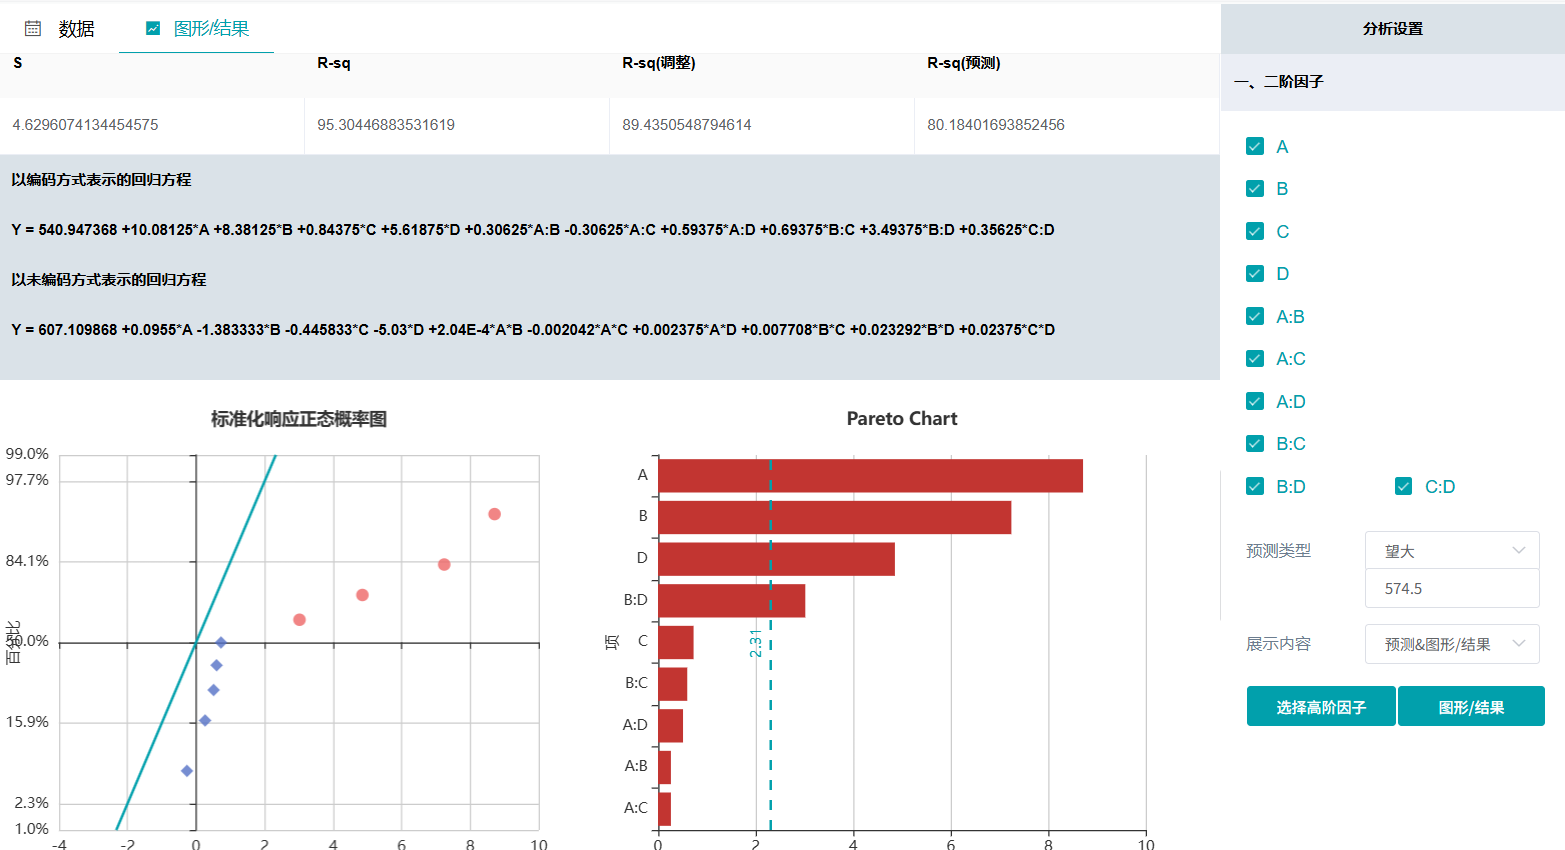This screenshot has height=850, width=1565.
Task: Click the target value field showing 574.5
Action: click(x=1452, y=589)
